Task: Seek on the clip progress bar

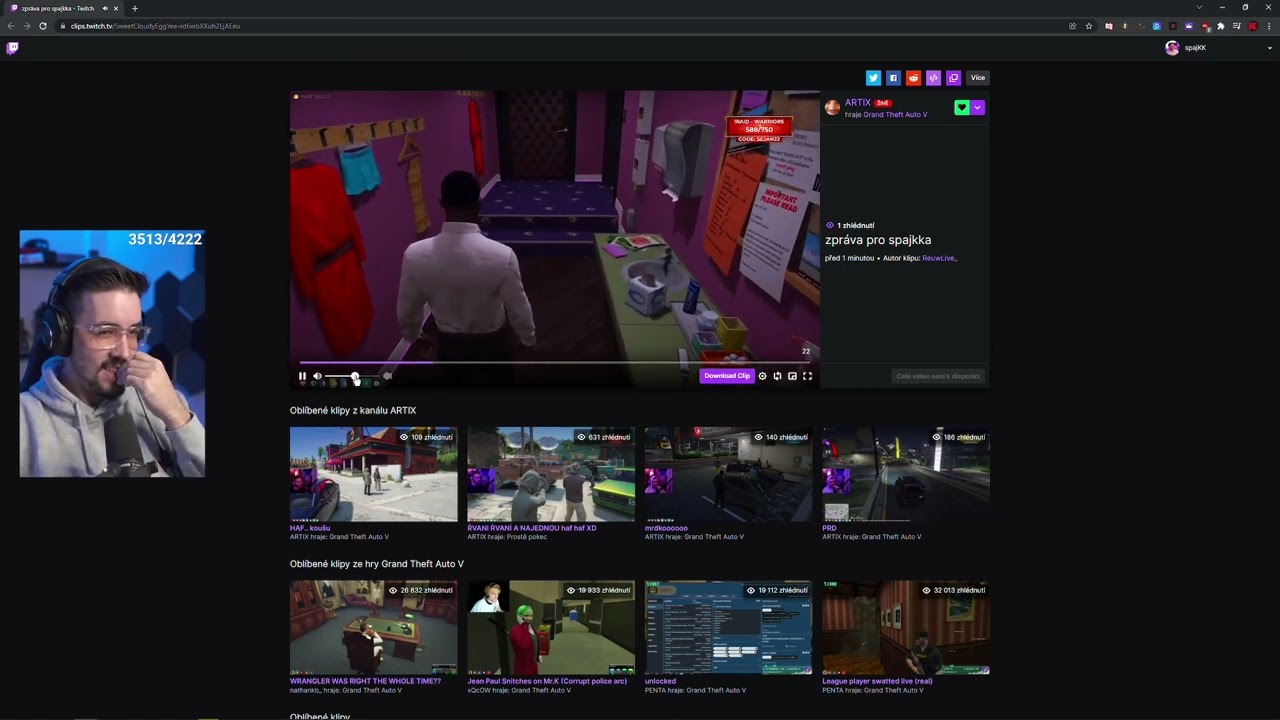Action: (555, 362)
